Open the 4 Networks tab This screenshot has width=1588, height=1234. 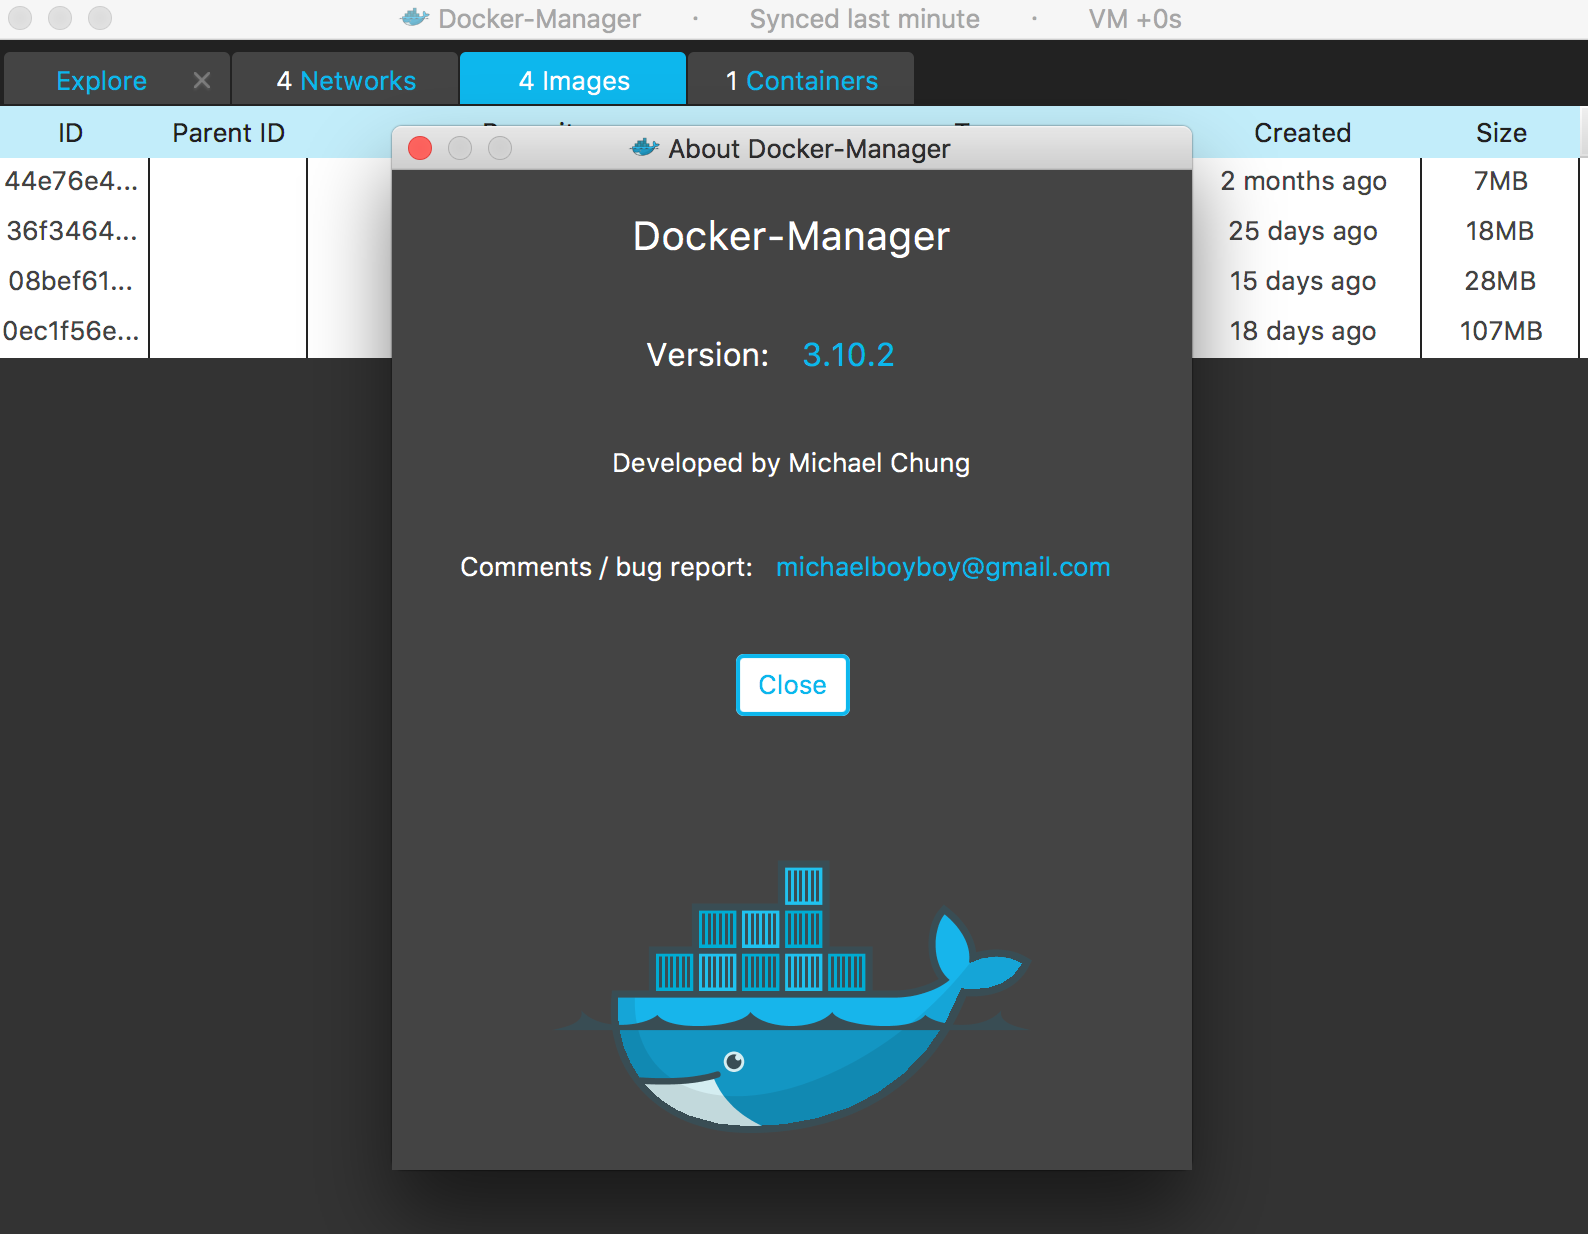[346, 81]
